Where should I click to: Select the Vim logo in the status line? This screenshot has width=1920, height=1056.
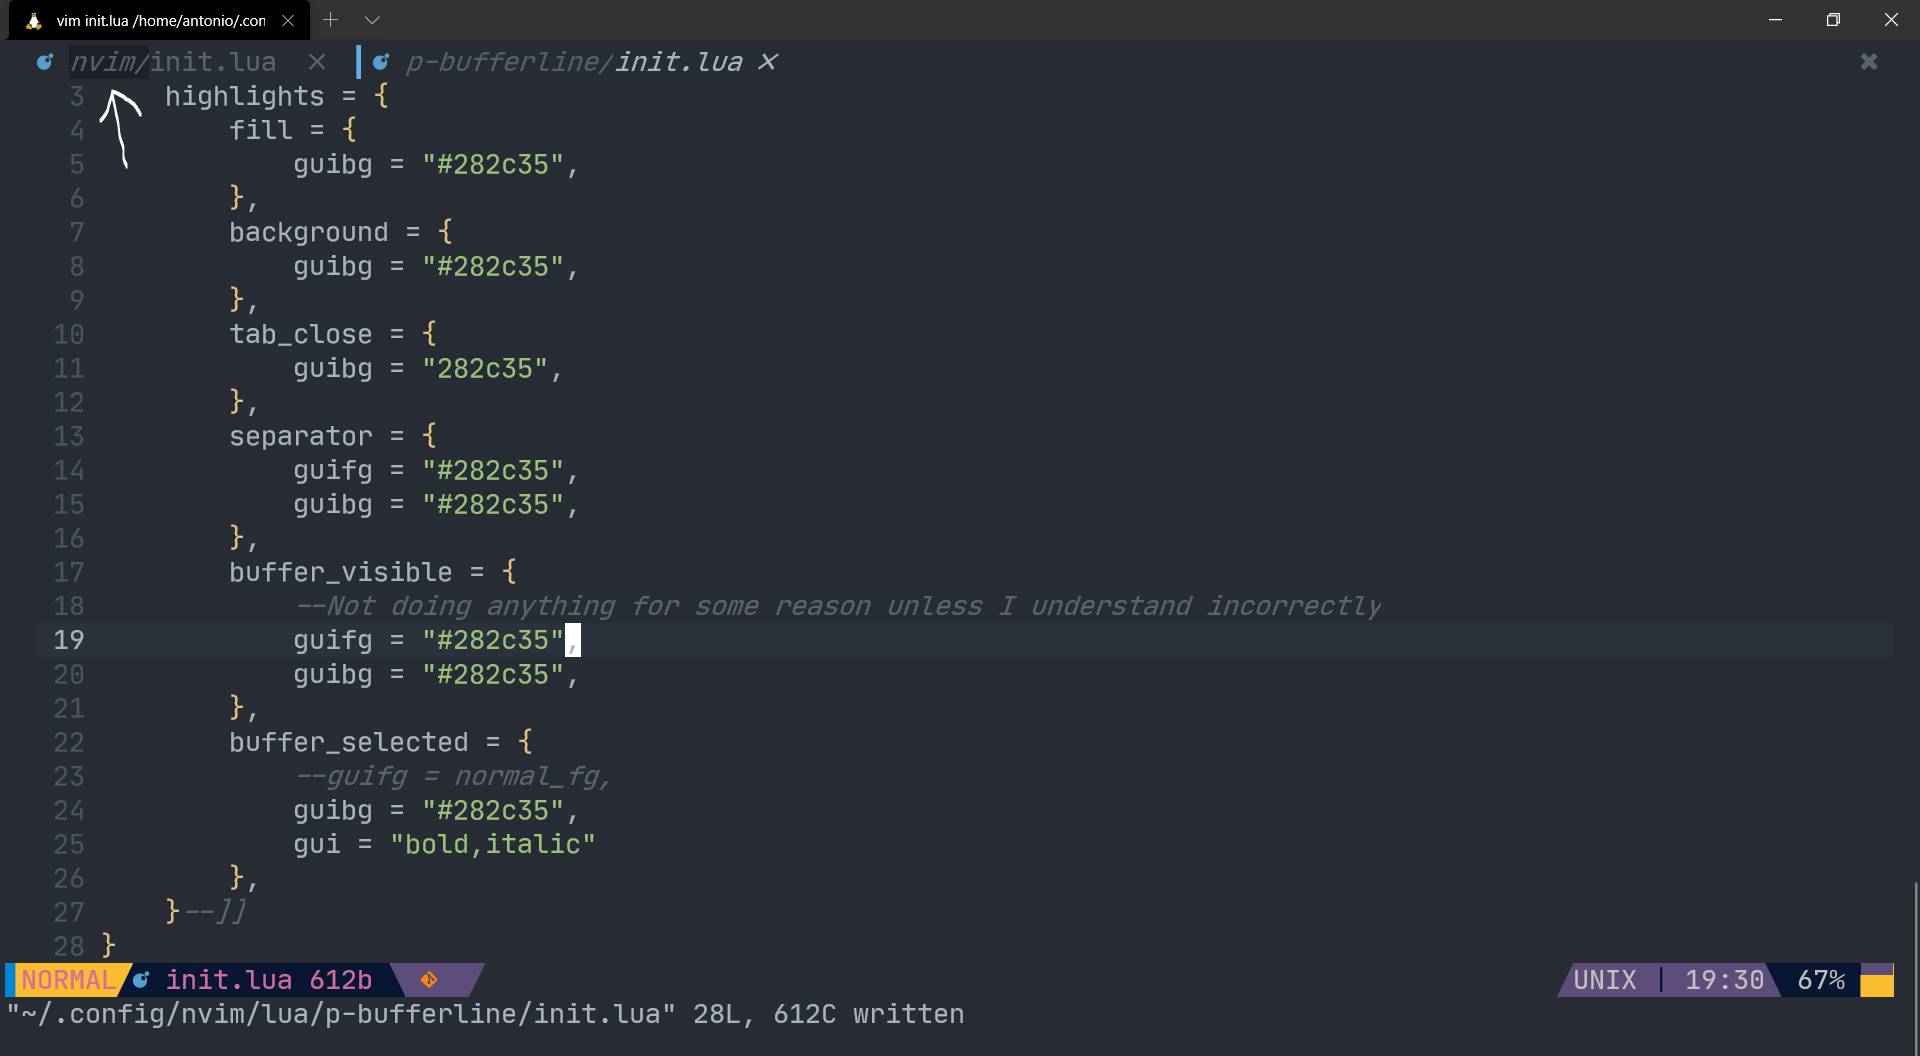click(x=141, y=980)
